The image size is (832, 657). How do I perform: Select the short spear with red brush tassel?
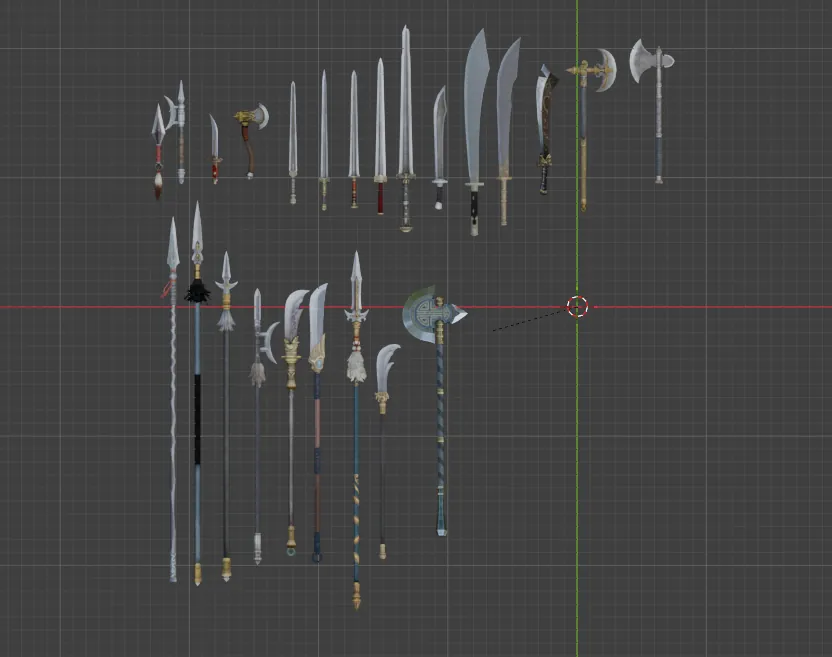pos(158,150)
